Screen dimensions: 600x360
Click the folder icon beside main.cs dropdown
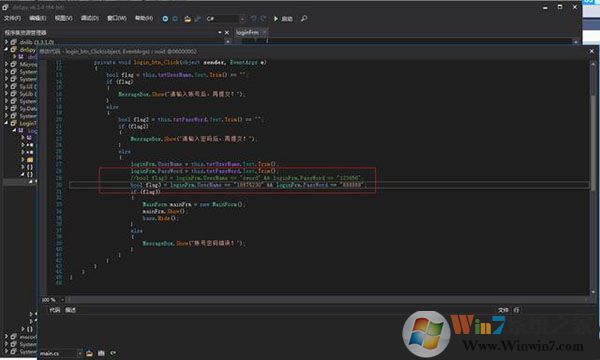pyautogui.click(x=89, y=353)
